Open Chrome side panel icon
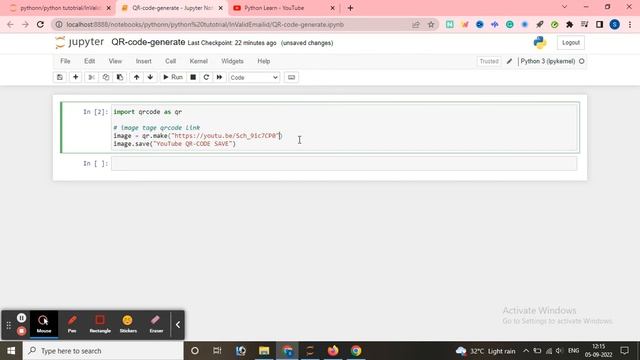 pos(599,24)
